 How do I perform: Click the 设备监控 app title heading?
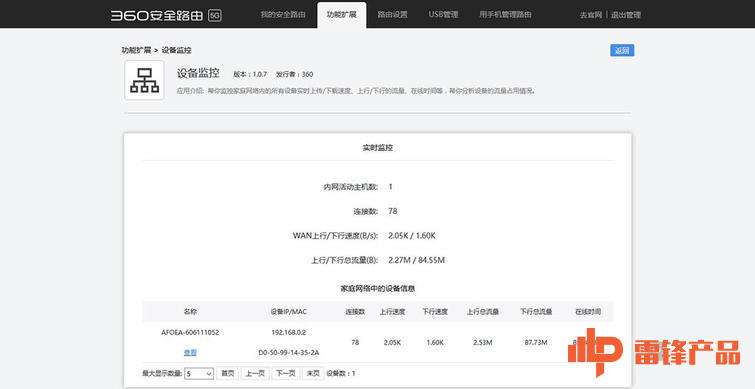(x=198, y=73)
